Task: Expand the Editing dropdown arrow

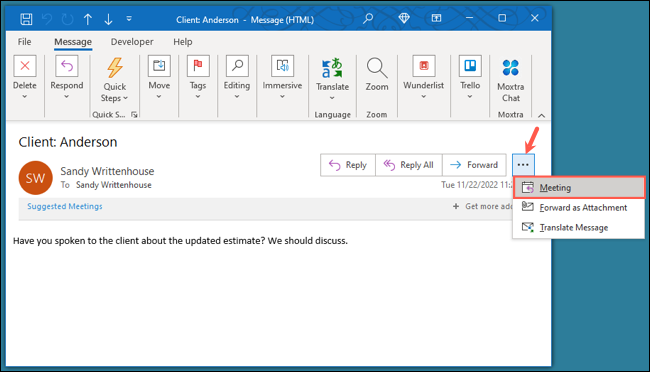Action: [x=237, y=97]
